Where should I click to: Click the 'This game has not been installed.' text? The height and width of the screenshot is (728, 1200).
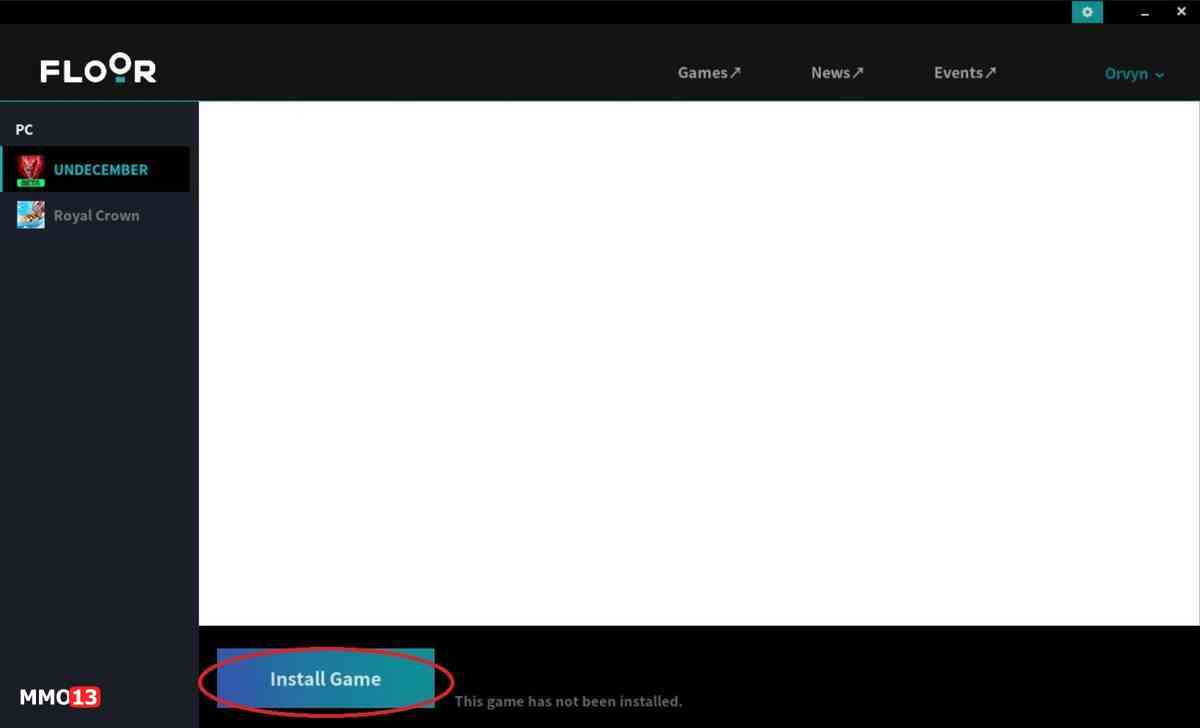click(568, 701)
